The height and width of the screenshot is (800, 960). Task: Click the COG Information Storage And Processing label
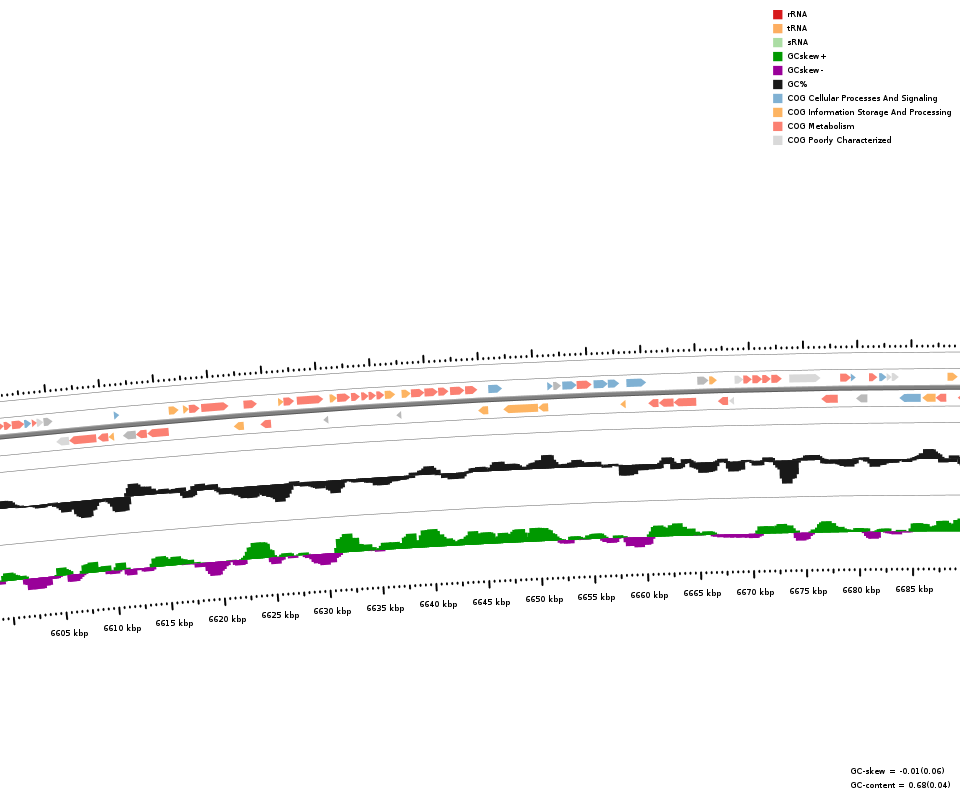tap(869, 112)
